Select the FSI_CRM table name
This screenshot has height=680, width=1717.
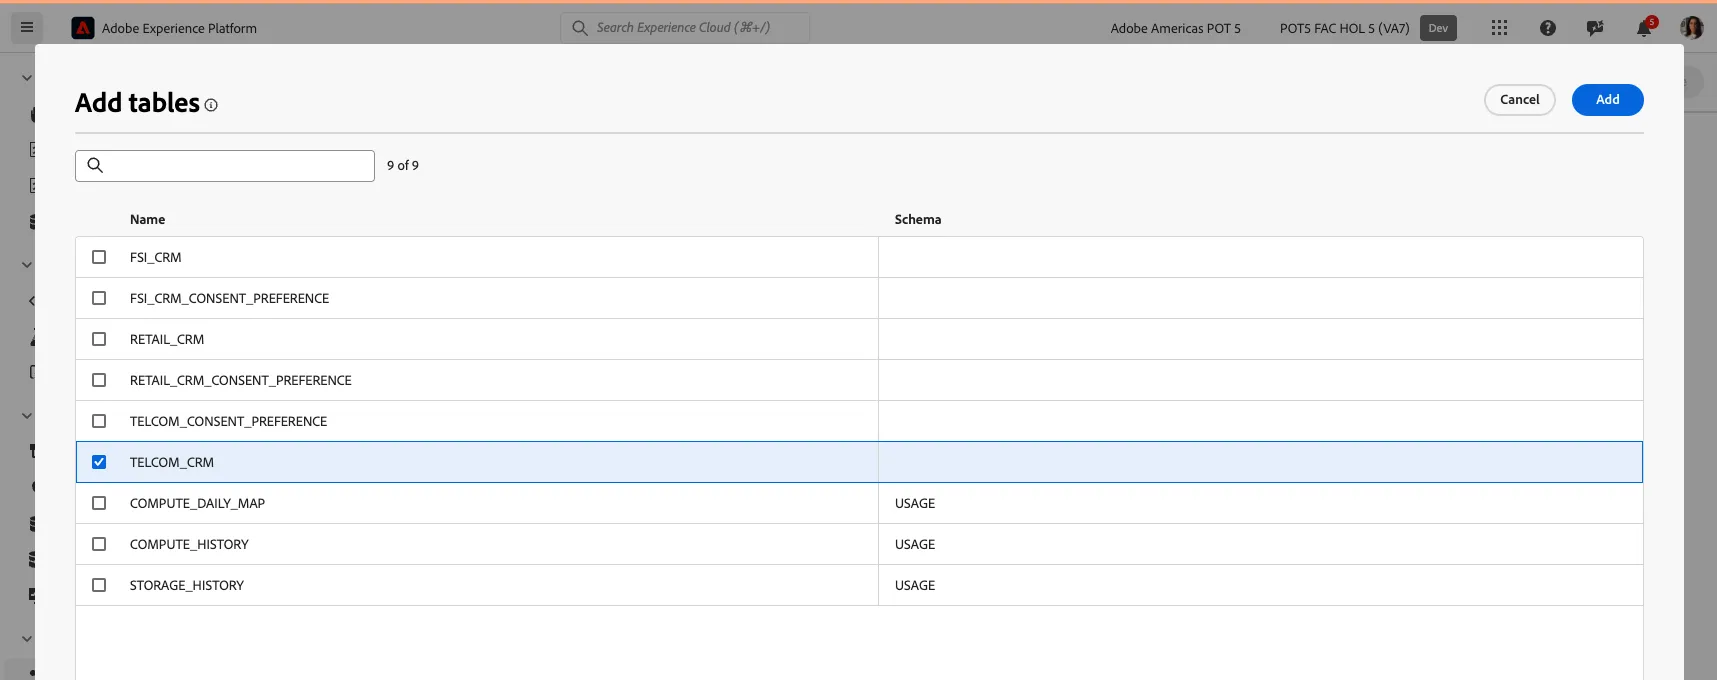click(x=155, y=257)
